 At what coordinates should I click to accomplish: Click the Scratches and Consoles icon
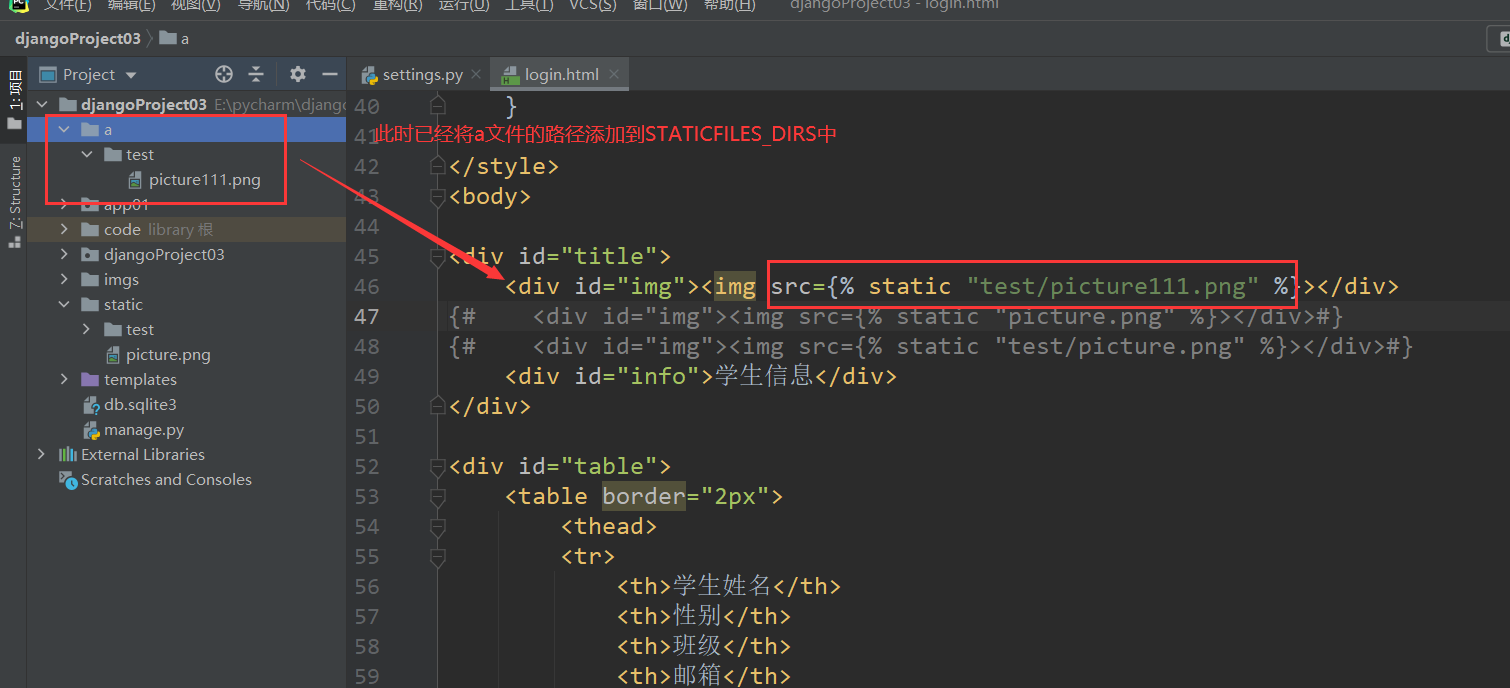[68, 480]
